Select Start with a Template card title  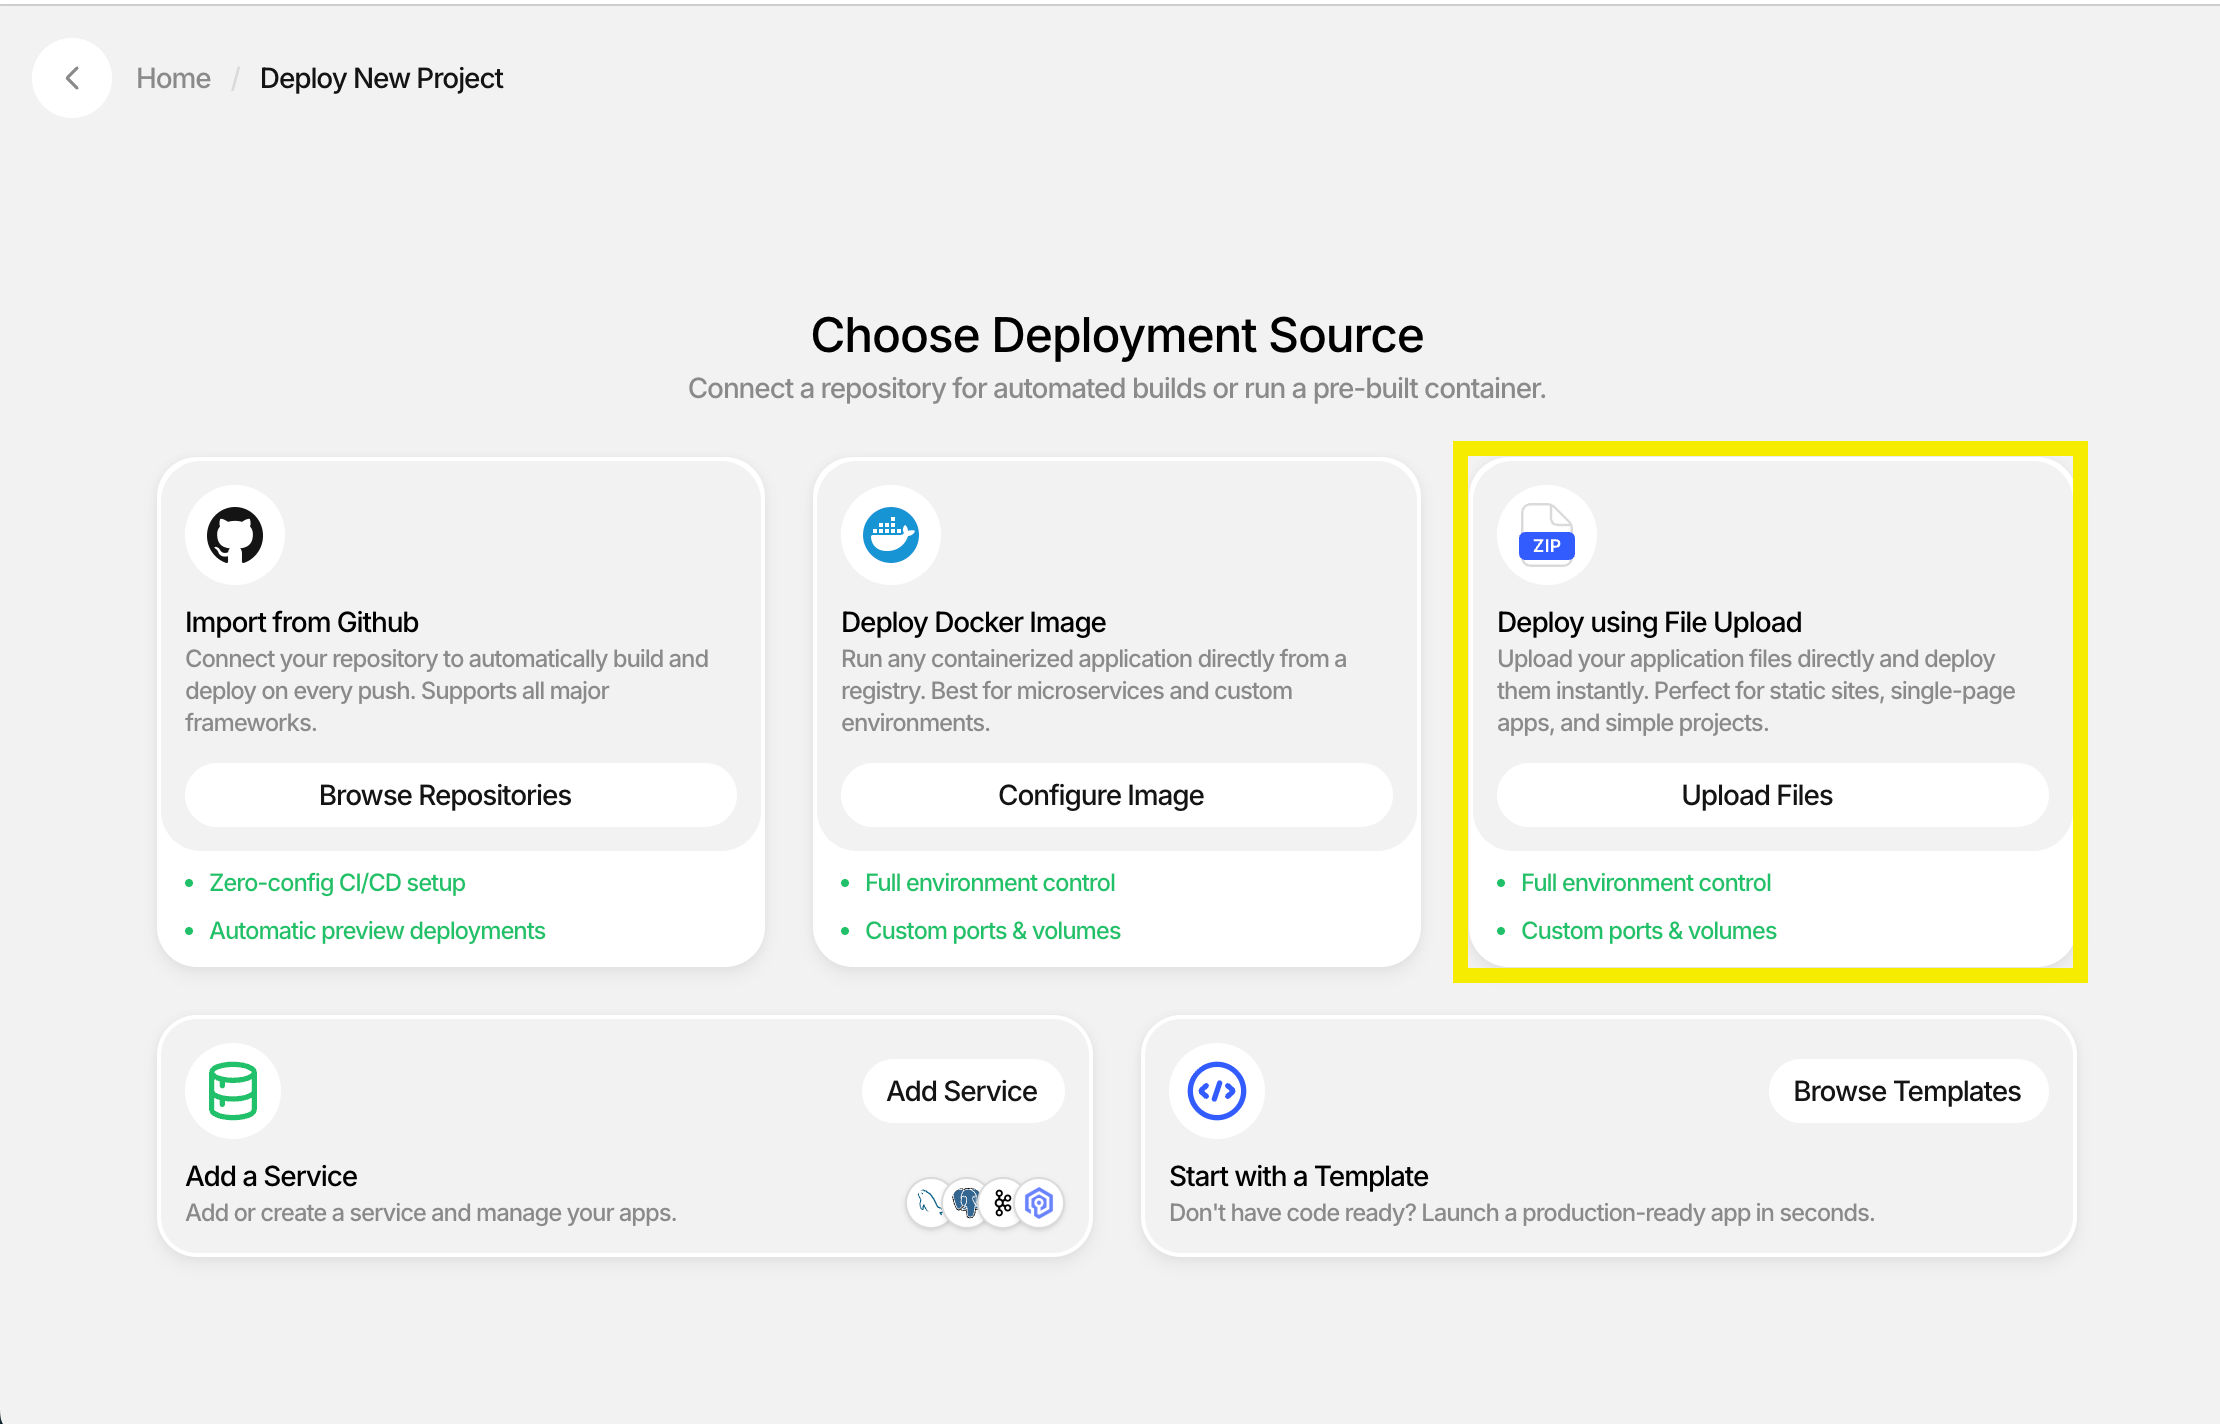point(1298,1176)
